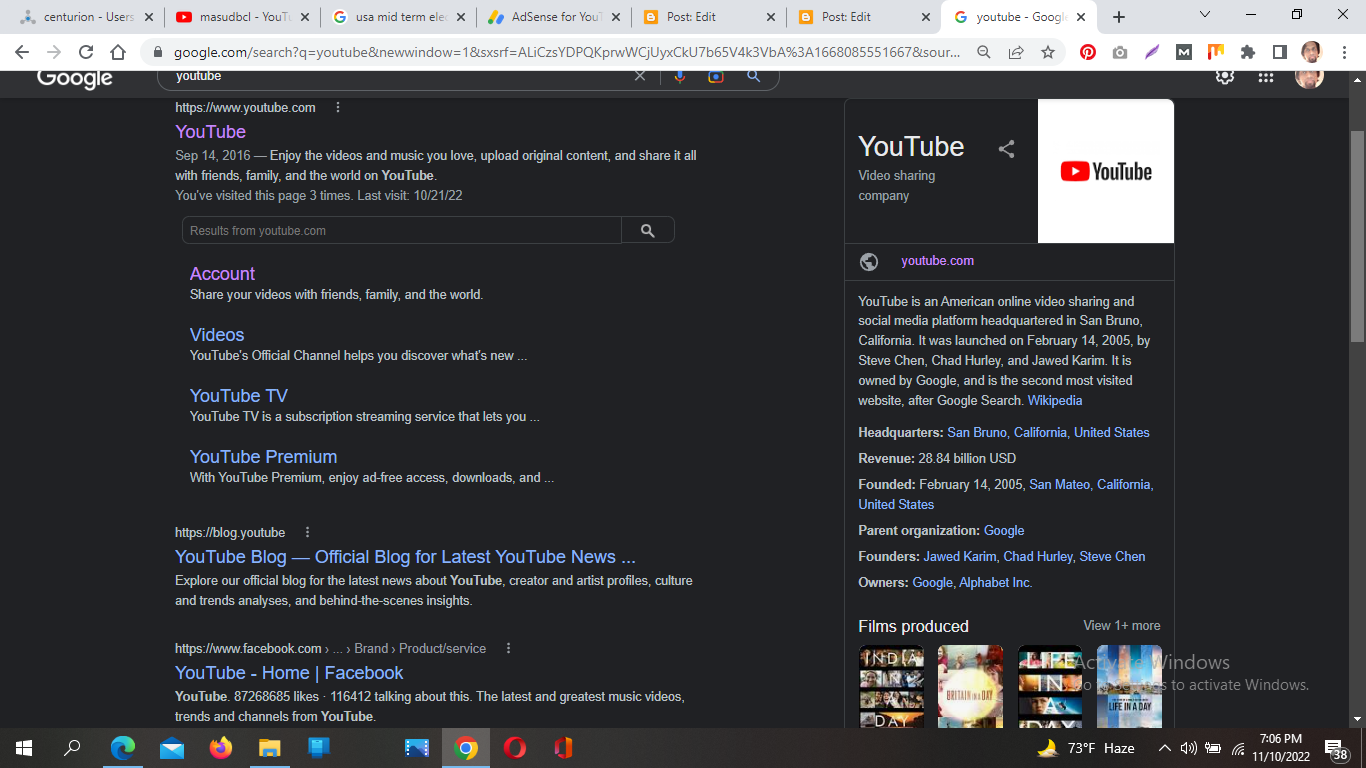1366x768 pixels.
Task: Bookmark this page with the star icon
Action: (x=1048, y=52)
